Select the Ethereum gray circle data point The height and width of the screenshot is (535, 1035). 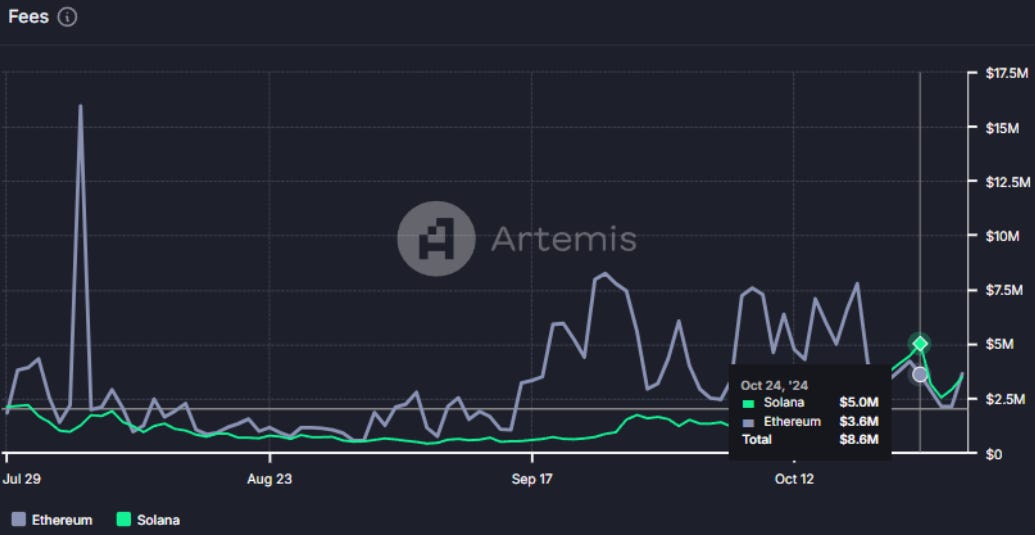[919, 374]
